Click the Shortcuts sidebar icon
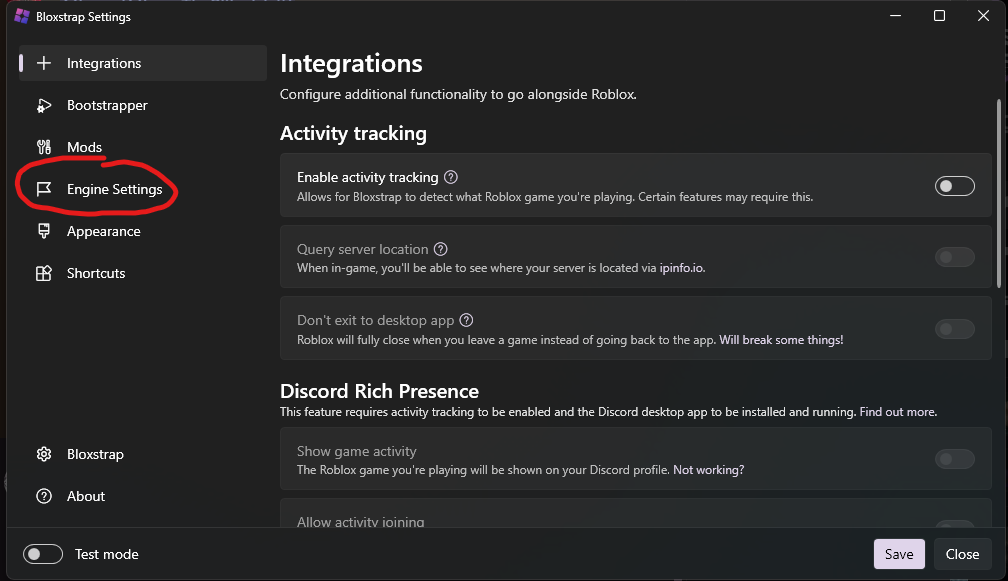 pyautogui.click(x=43, y=273)
